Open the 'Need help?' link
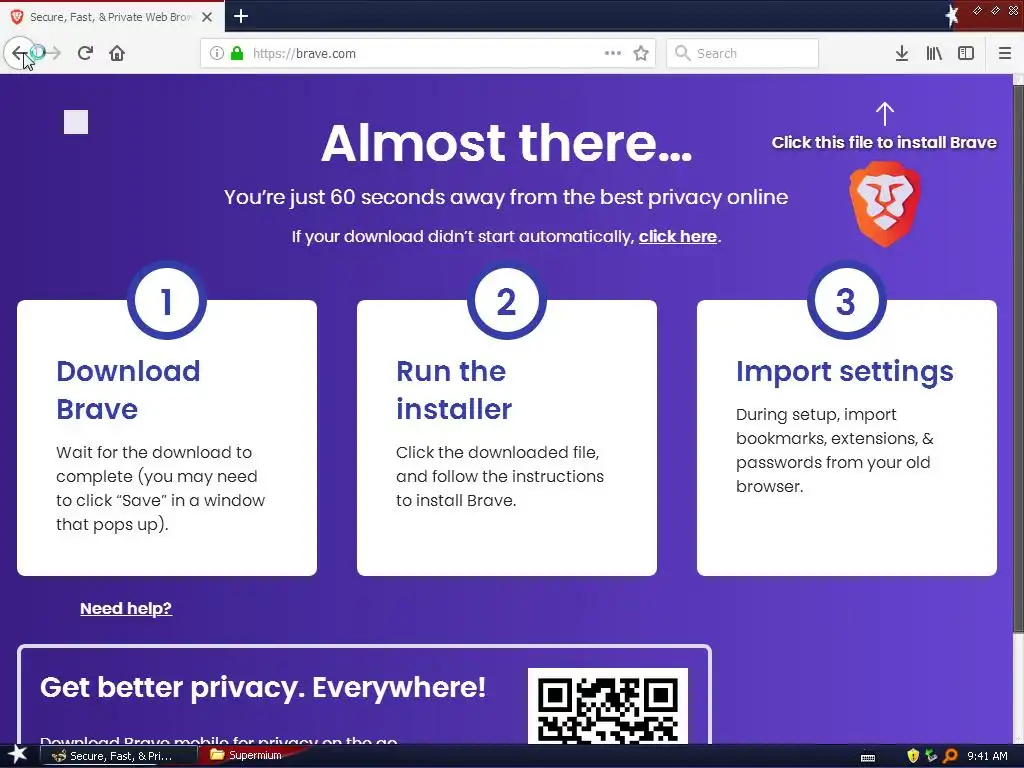The width and height of the screenshot is (1024, 768). 125,608
